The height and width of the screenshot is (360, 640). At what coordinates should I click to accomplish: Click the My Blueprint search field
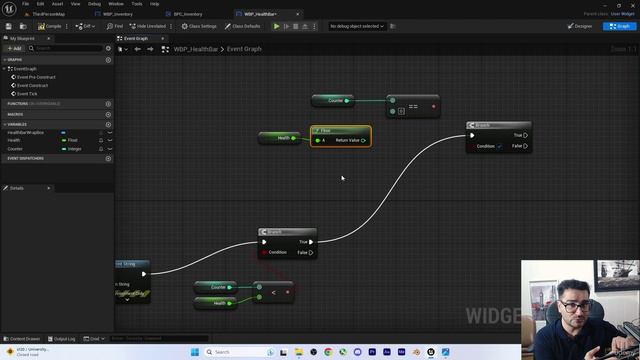(65, 48)
